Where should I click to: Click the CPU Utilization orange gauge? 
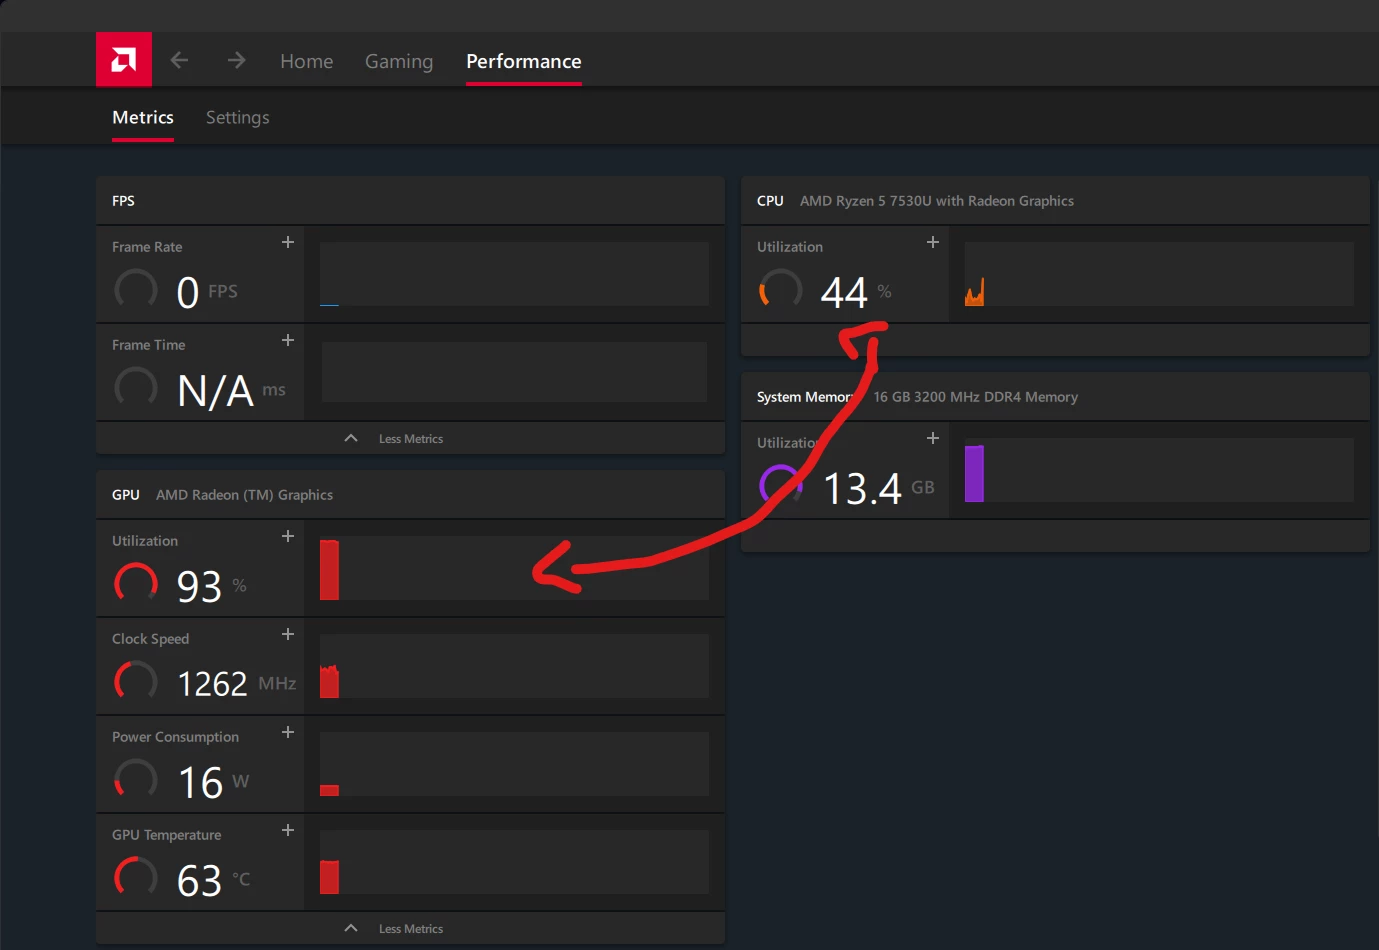coord(781,290)
